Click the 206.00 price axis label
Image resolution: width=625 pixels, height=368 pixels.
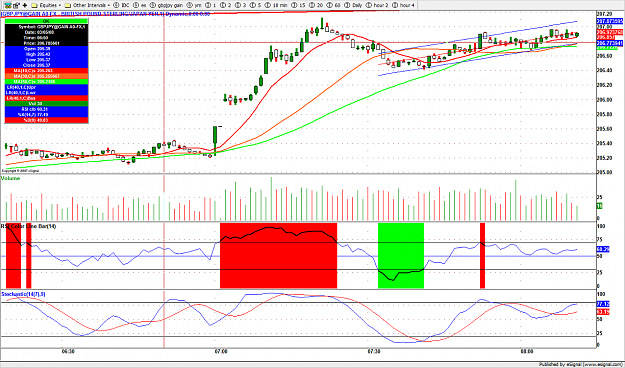point(605,100)
